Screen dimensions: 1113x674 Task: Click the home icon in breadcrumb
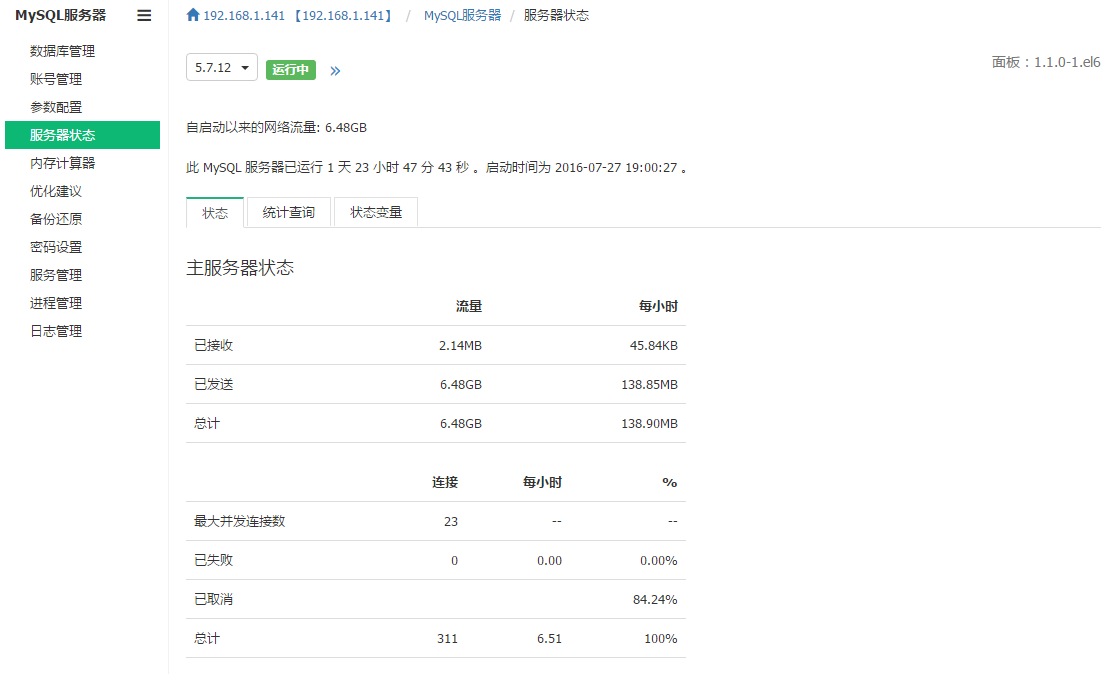coord(193,15)
